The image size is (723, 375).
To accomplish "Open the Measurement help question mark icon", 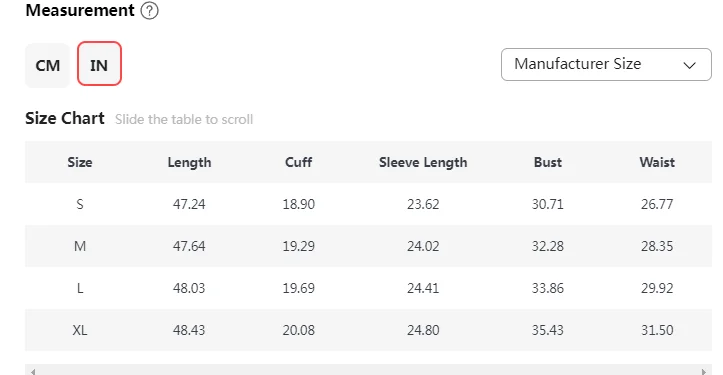I will click(x=149, y=10).
